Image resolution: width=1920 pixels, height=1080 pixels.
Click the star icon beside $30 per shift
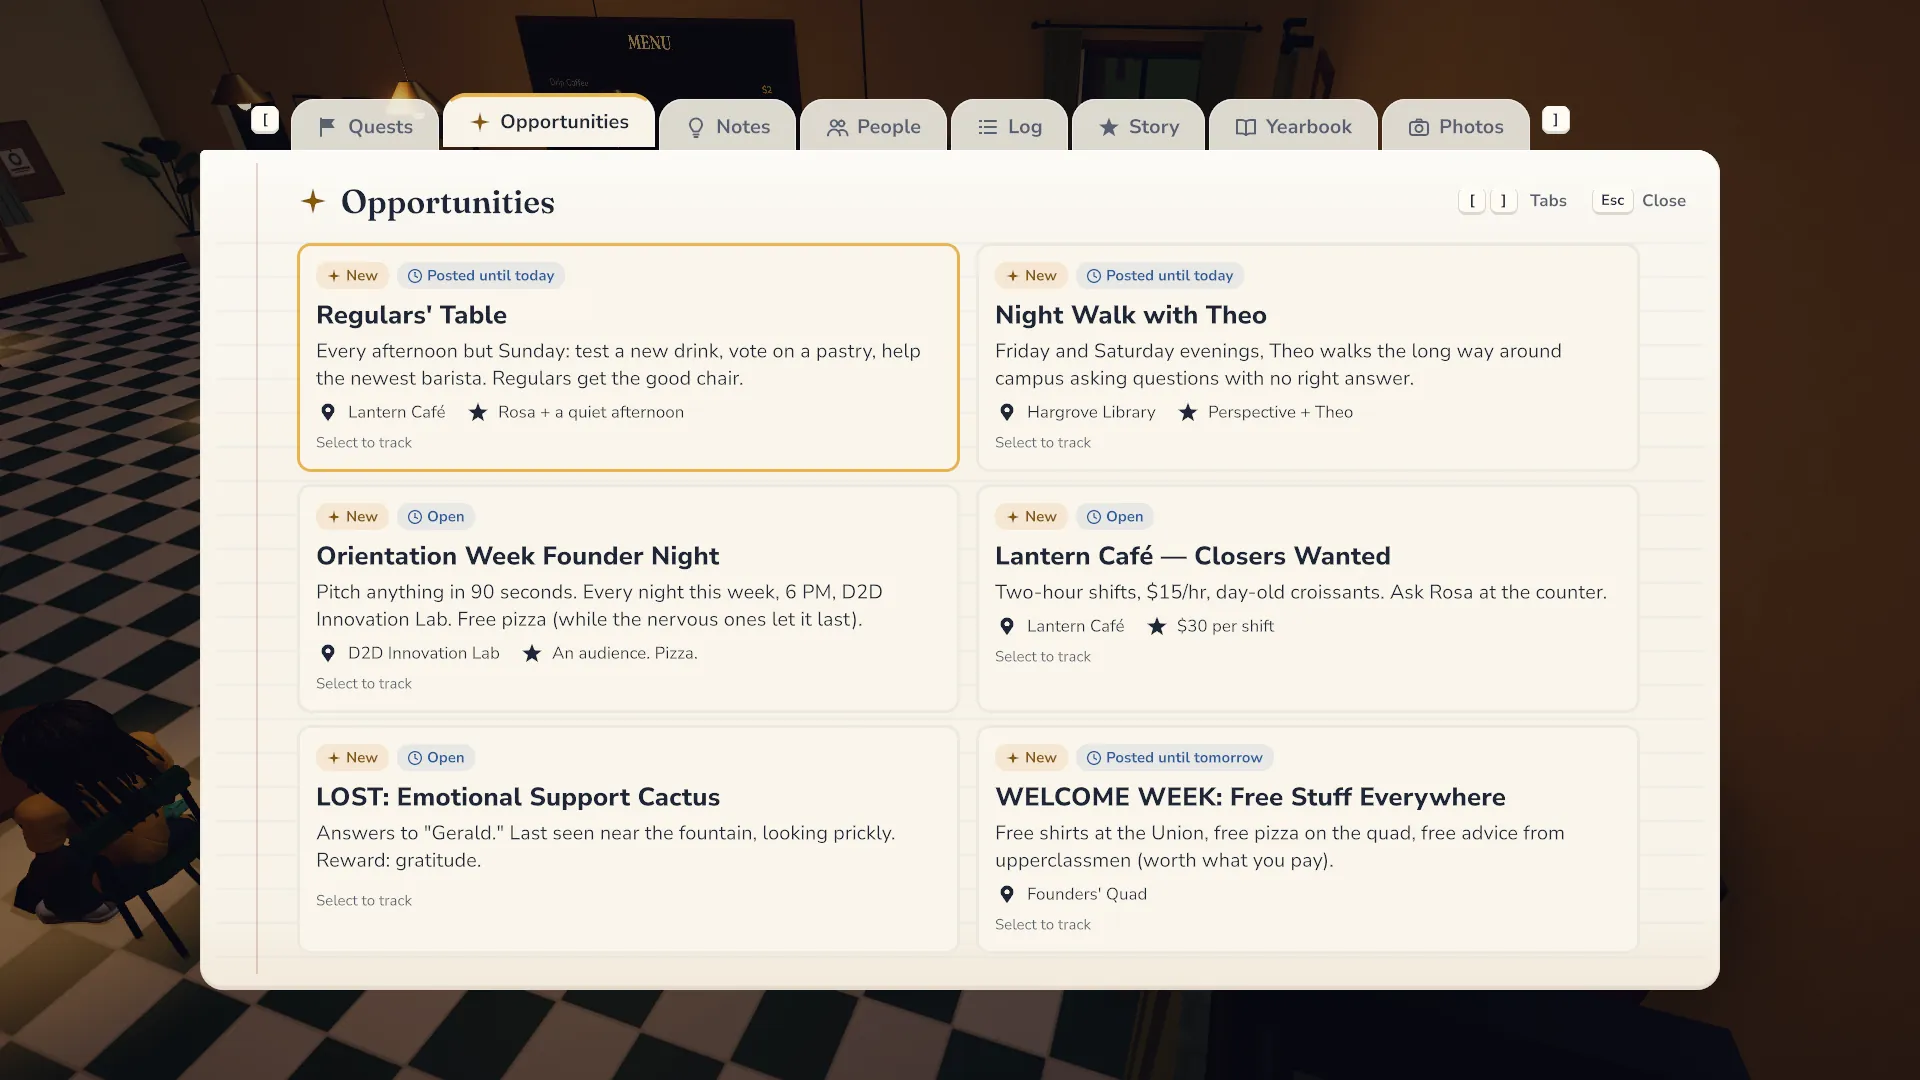click(1156, 626)
